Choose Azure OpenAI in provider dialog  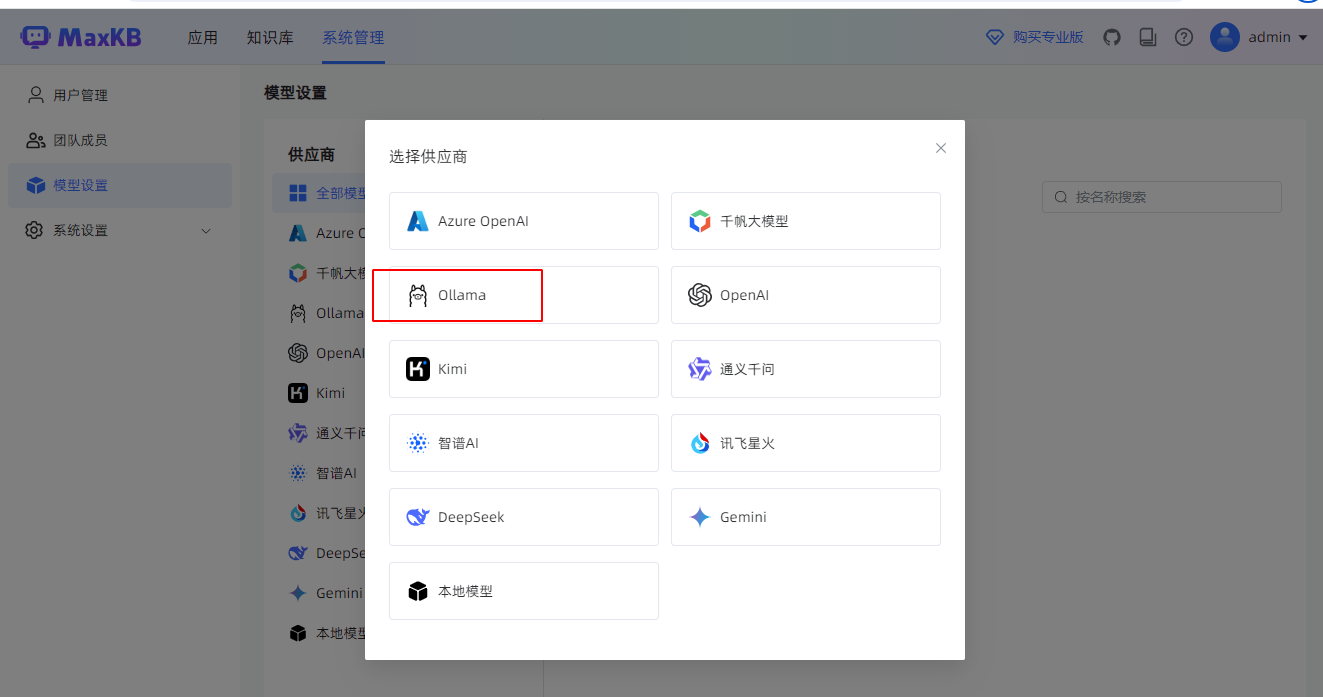pos(523,221)
